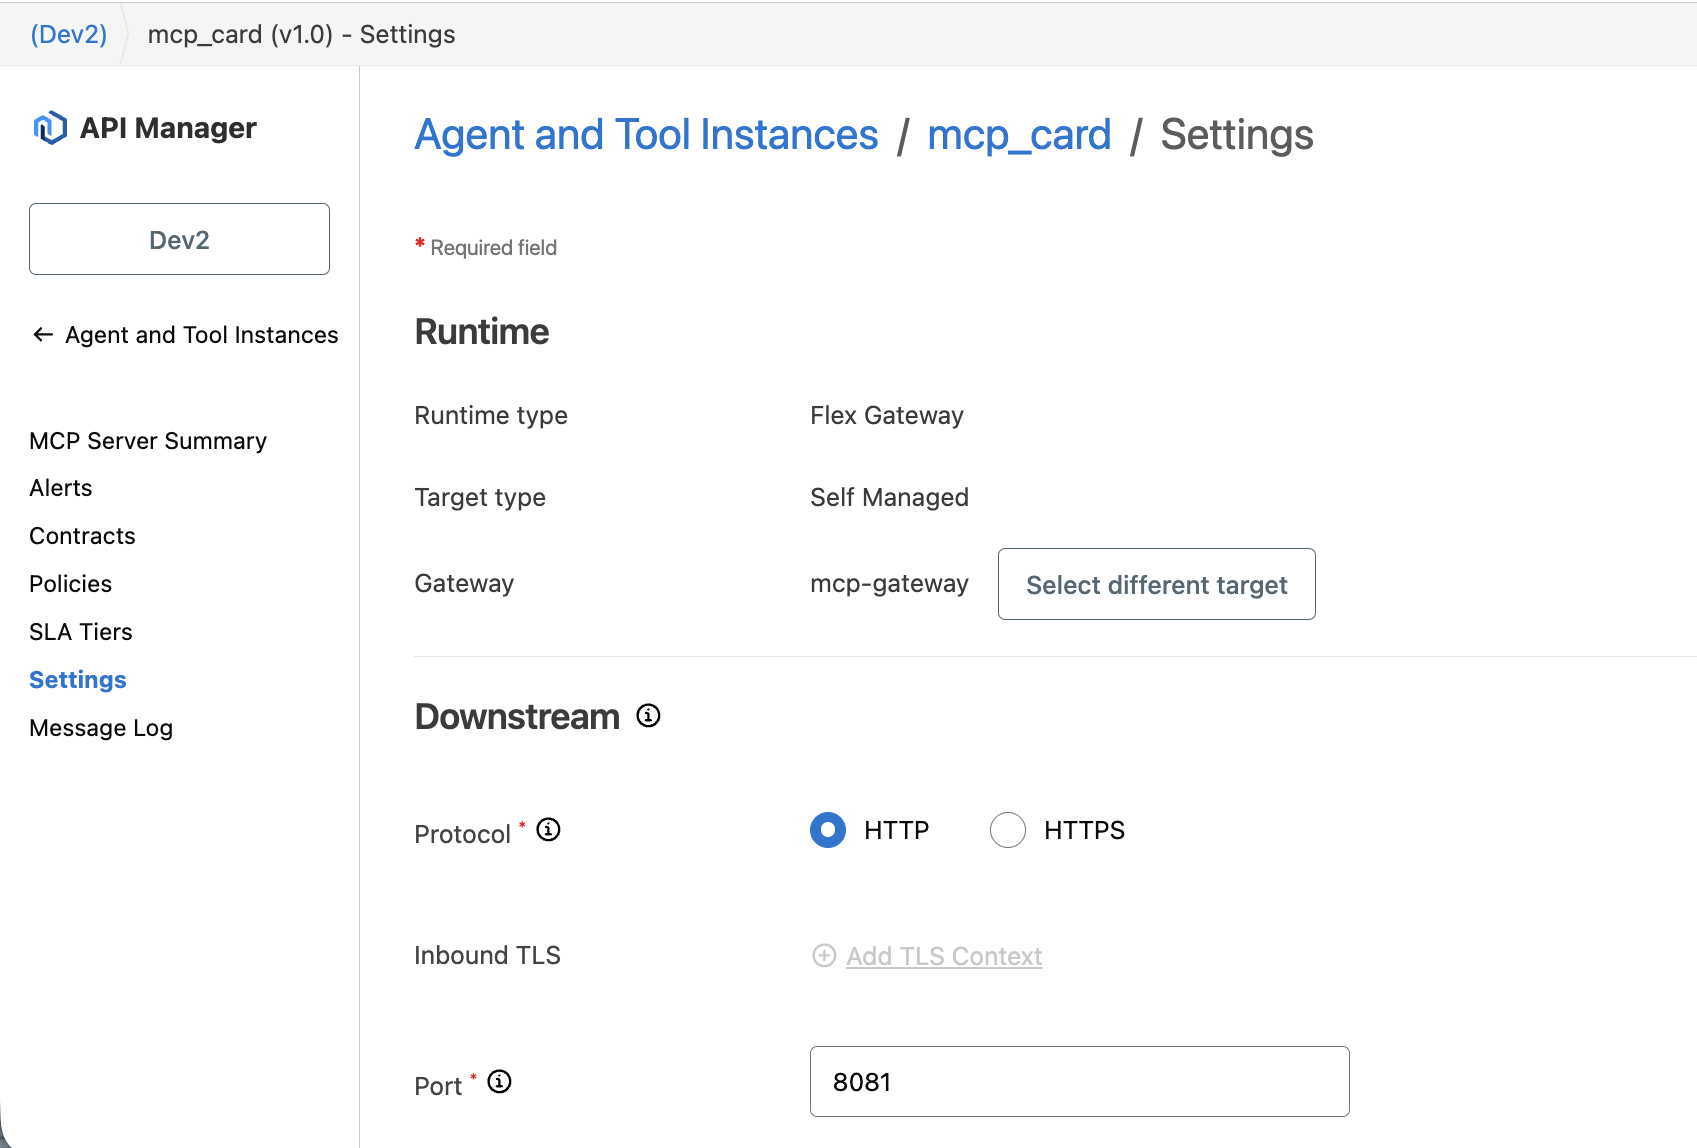This screenshot has height=1148, width=1697.
Task: Click the mcp_card (v1.0) - Settings title
Action: [x=301, y=34]
